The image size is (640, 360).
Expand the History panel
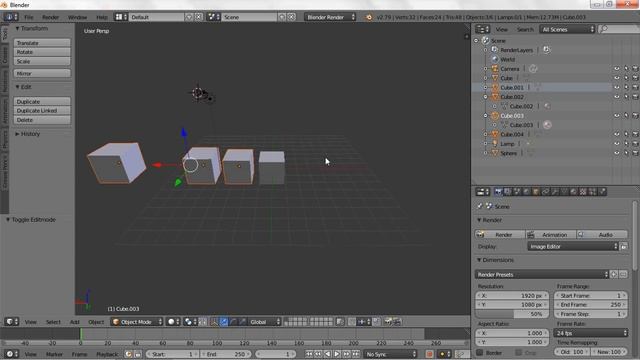[x=28, y=134]
